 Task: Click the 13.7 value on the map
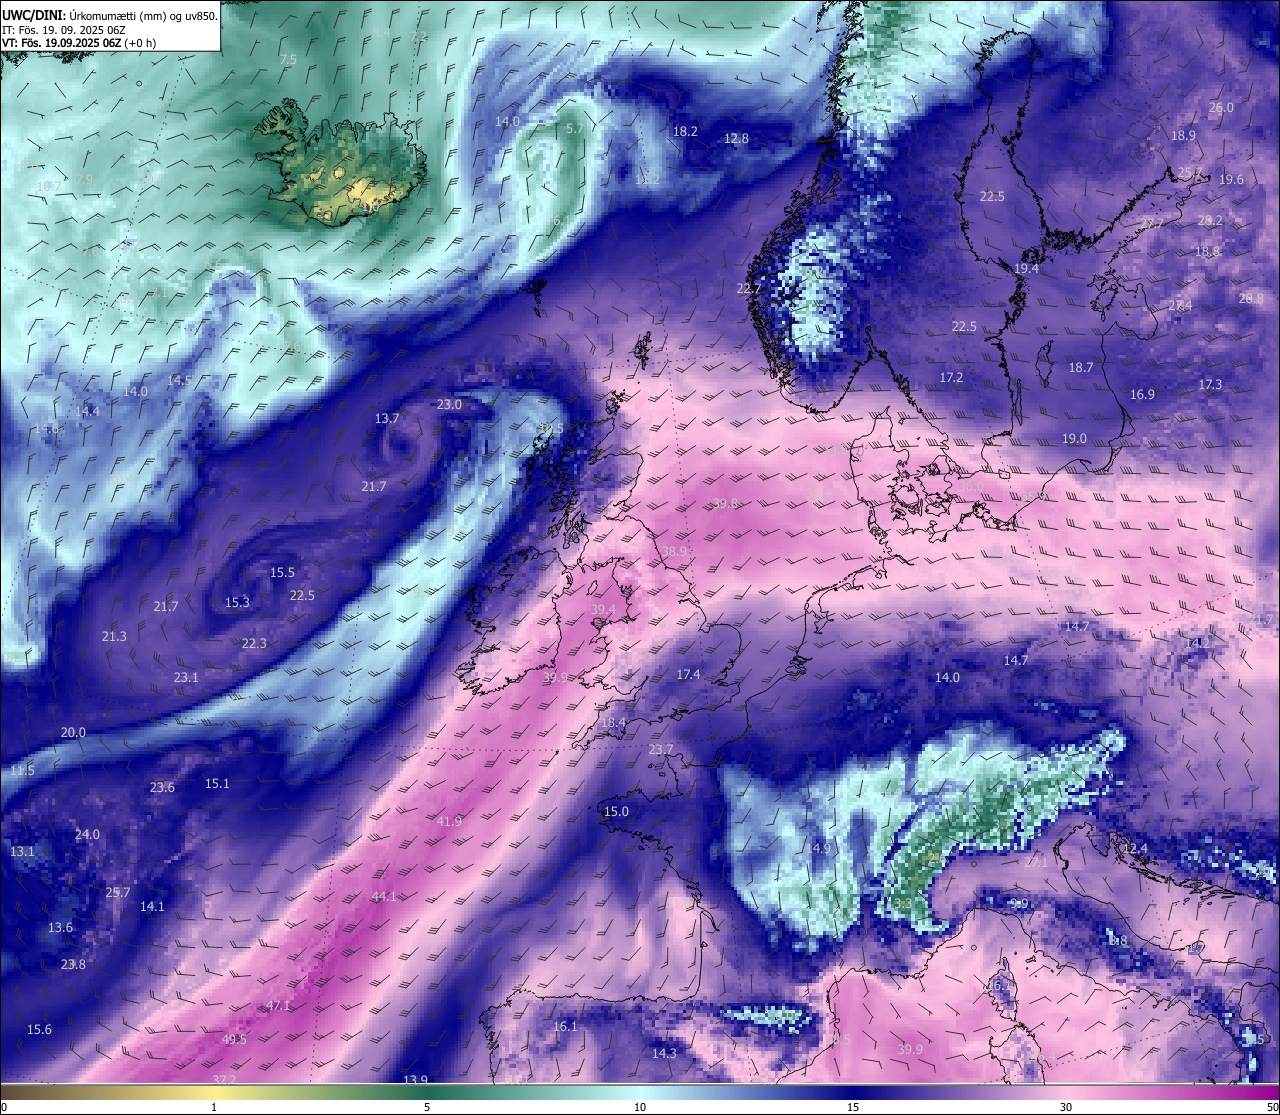387,419
